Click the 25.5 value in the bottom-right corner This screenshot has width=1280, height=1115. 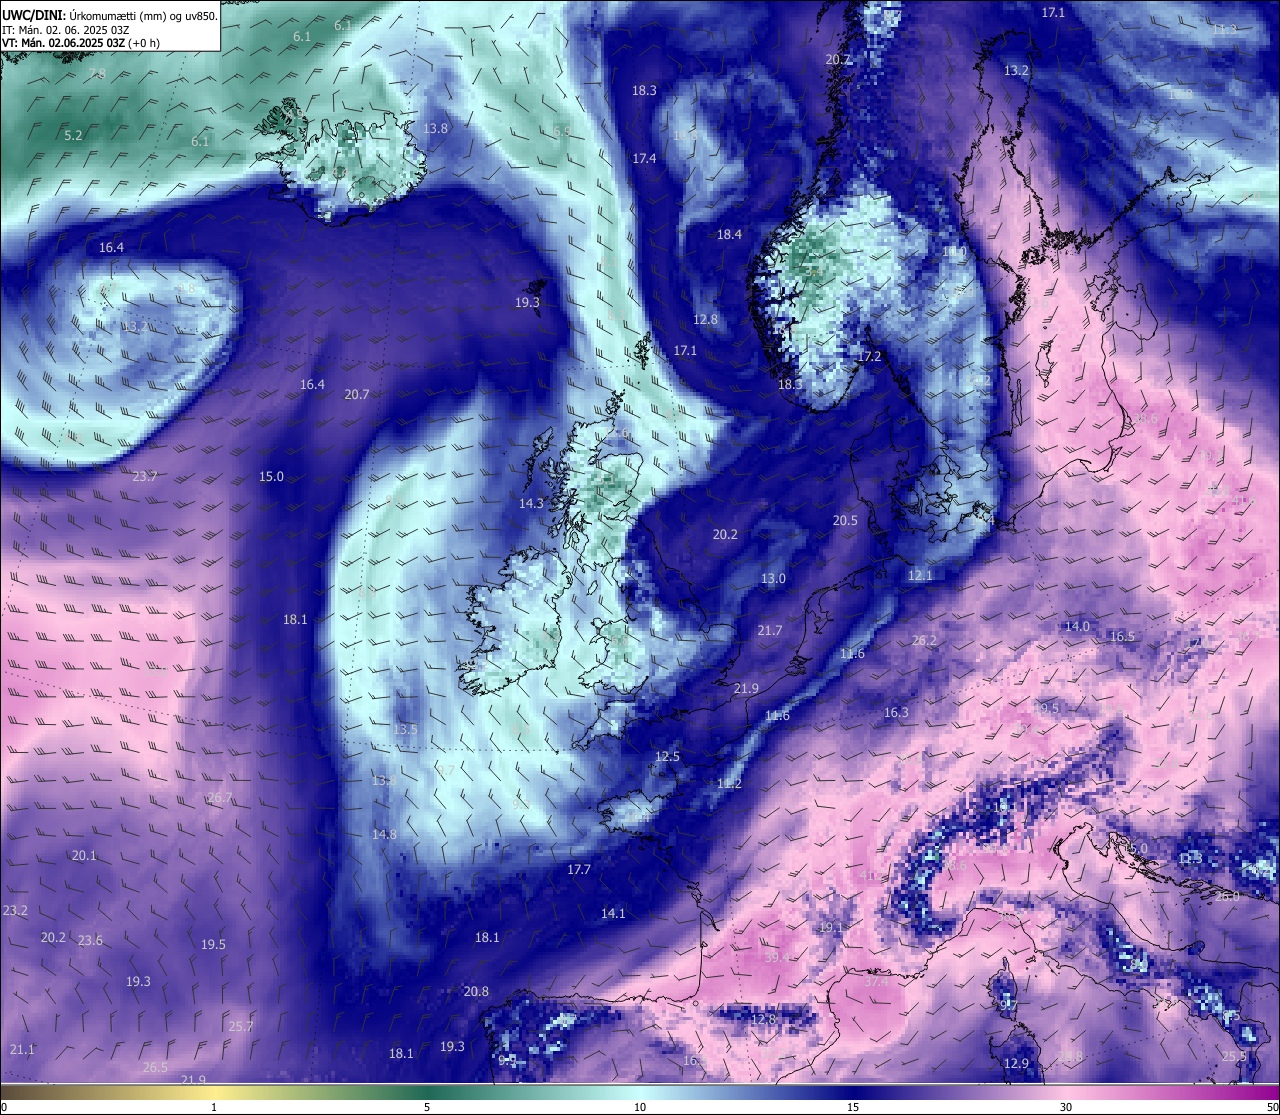[x=1234, y=1056]
